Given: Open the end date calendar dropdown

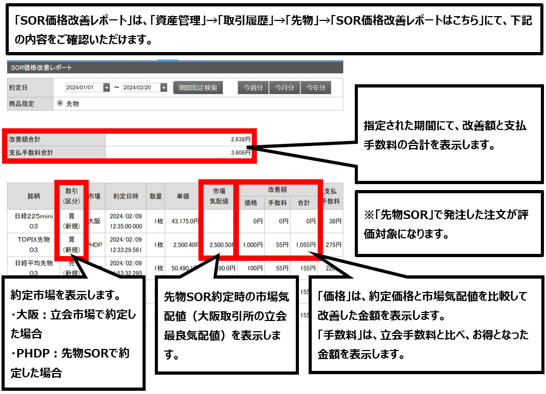Looking at the screenshot, I should pos(164,88).
